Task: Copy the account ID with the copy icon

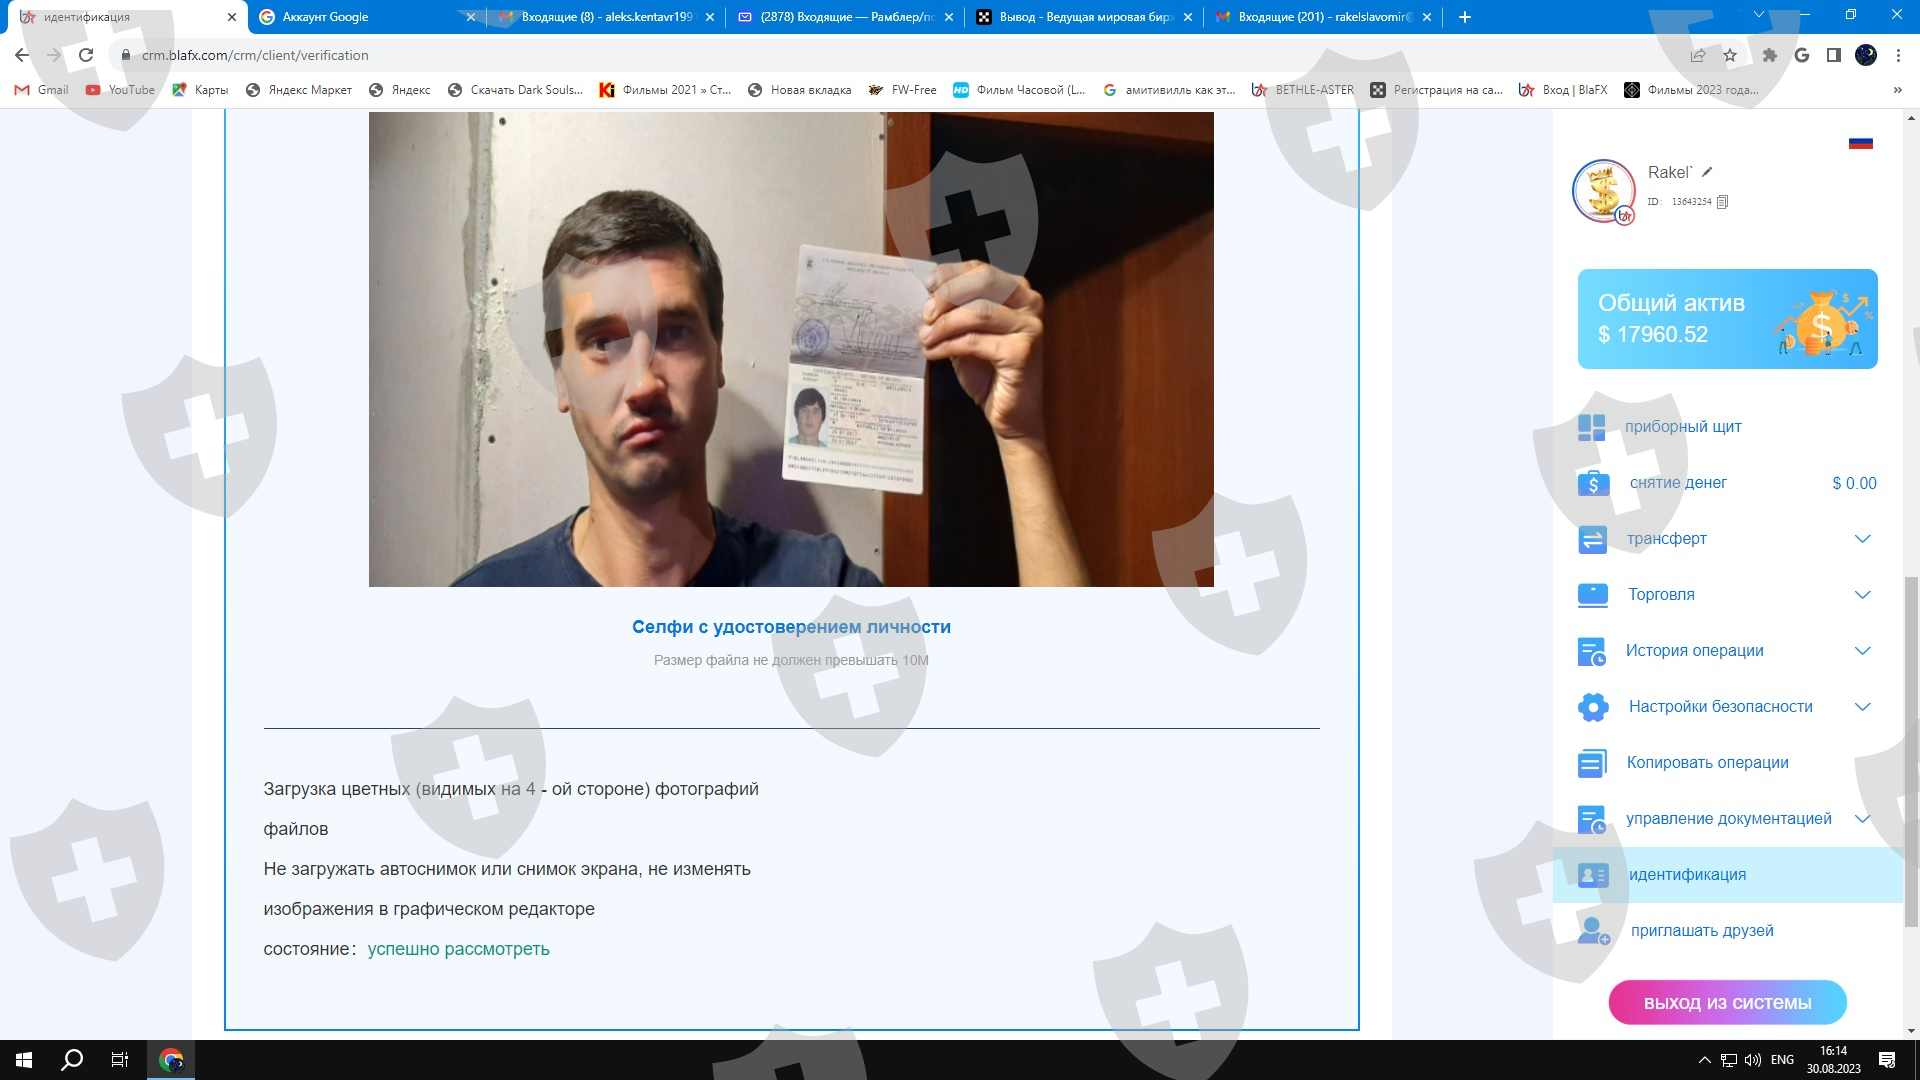Action: click(1722, 202)
